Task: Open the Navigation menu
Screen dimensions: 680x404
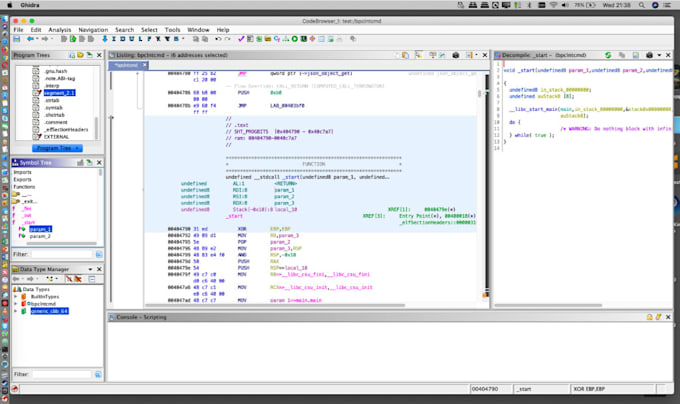Action: pos(93,30)
